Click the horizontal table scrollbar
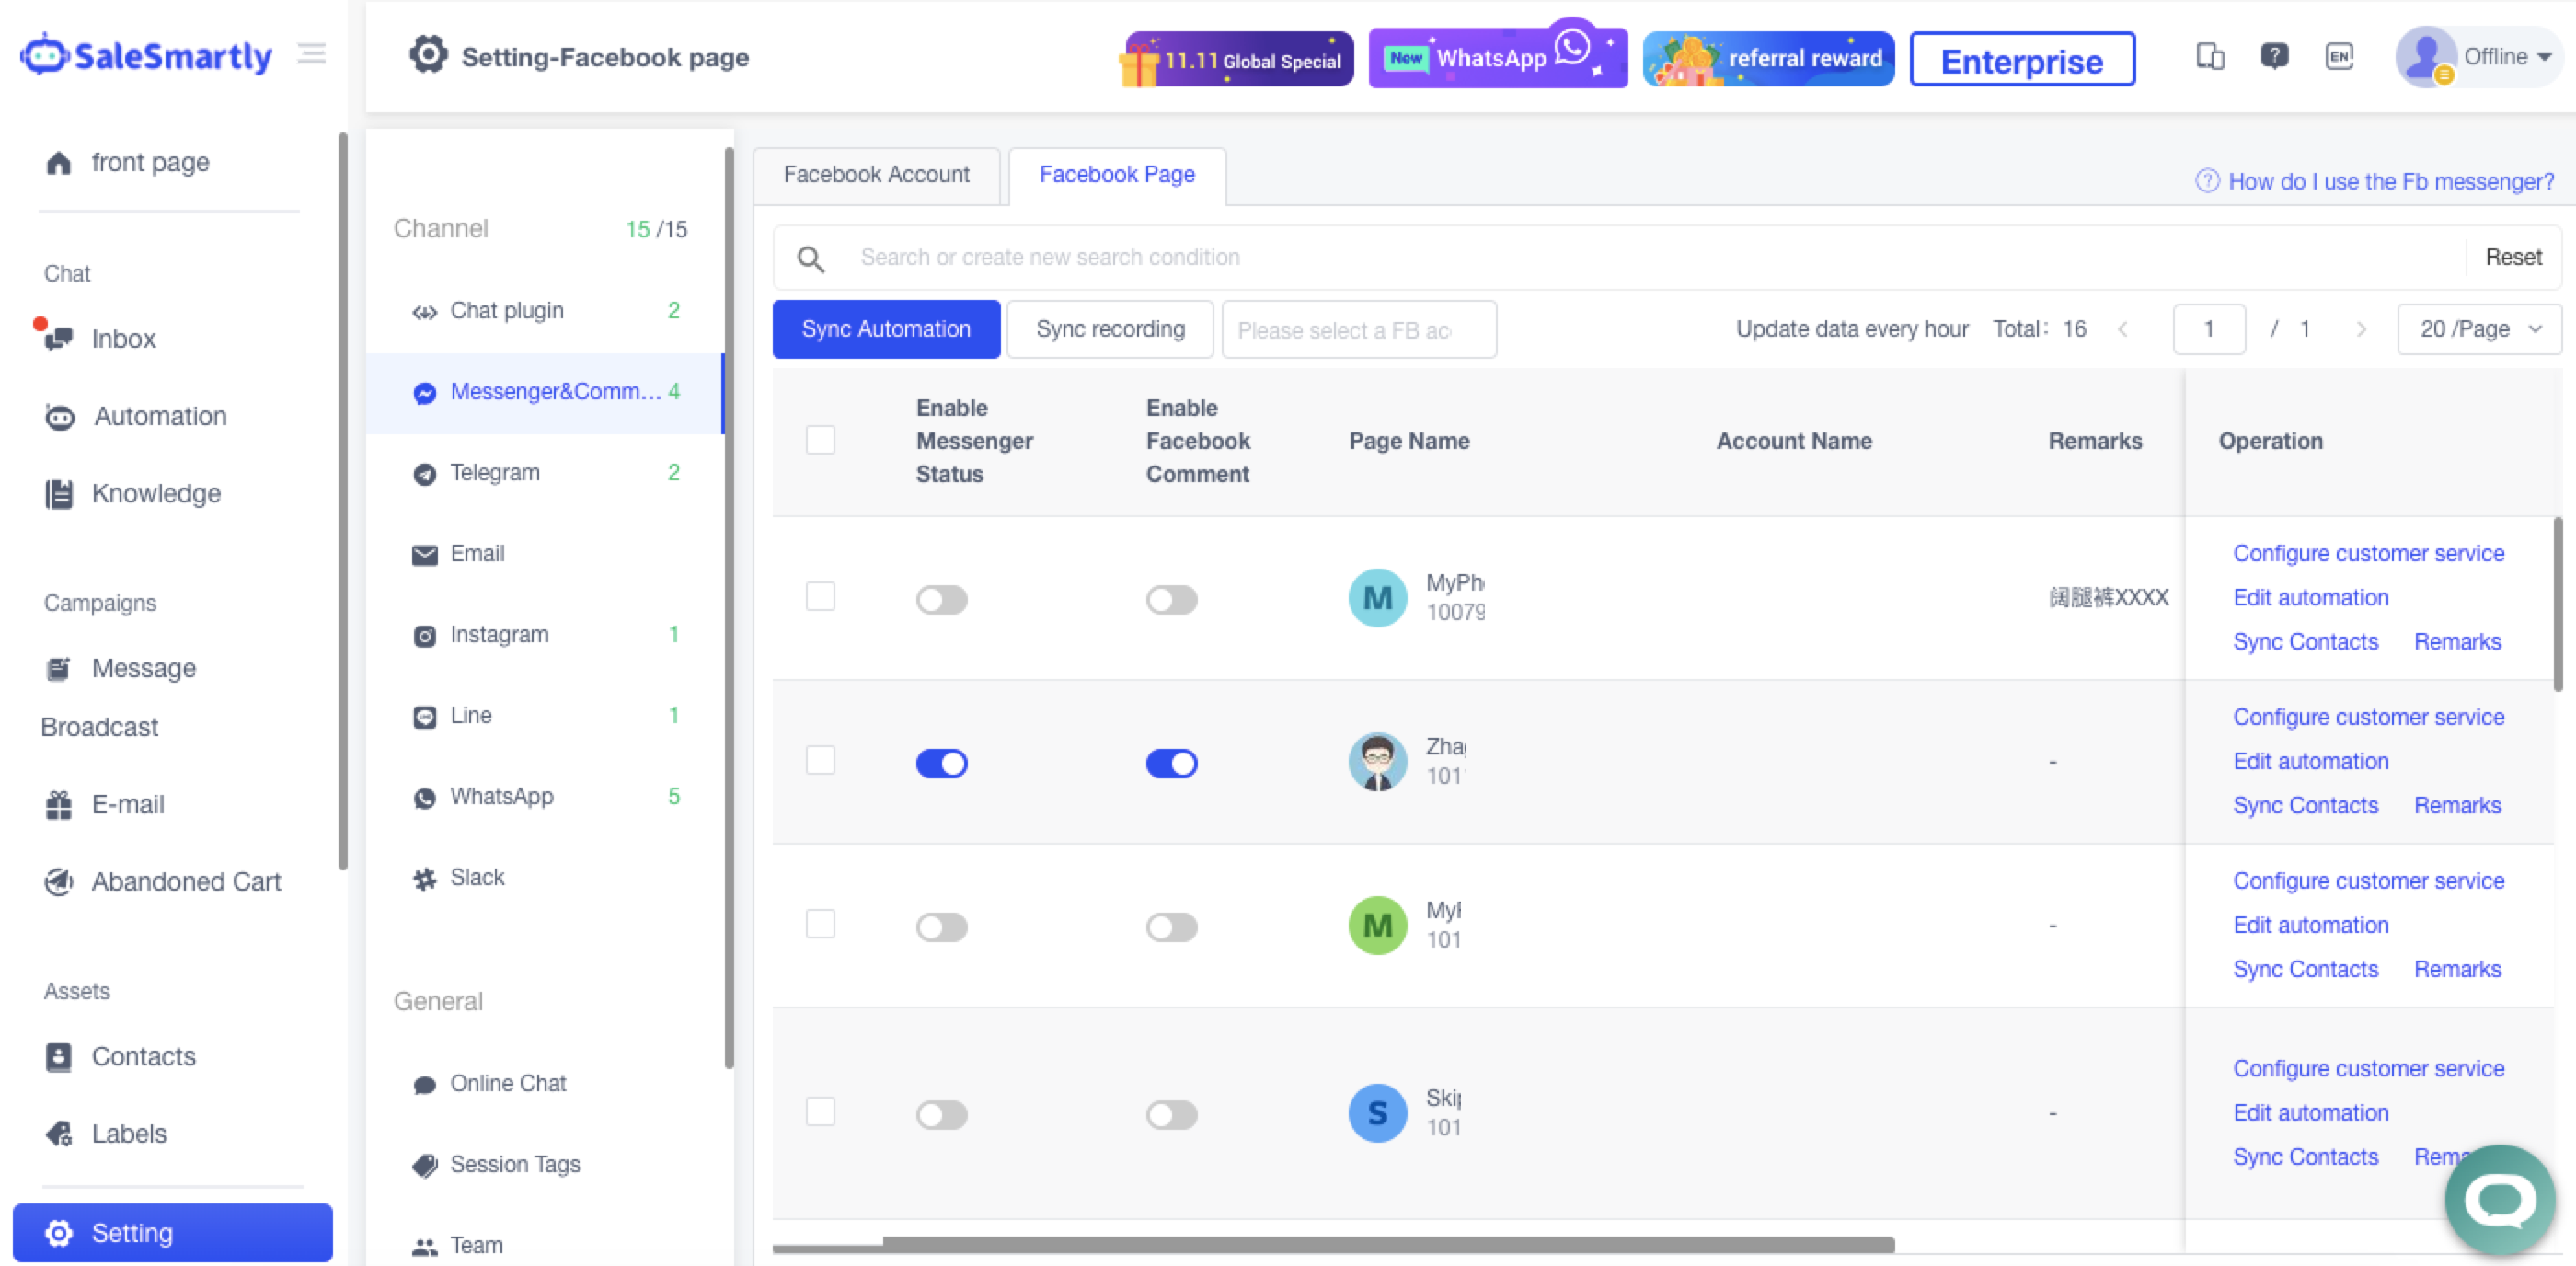The image size is (2576, 1266). [x=1388, y=1244]
